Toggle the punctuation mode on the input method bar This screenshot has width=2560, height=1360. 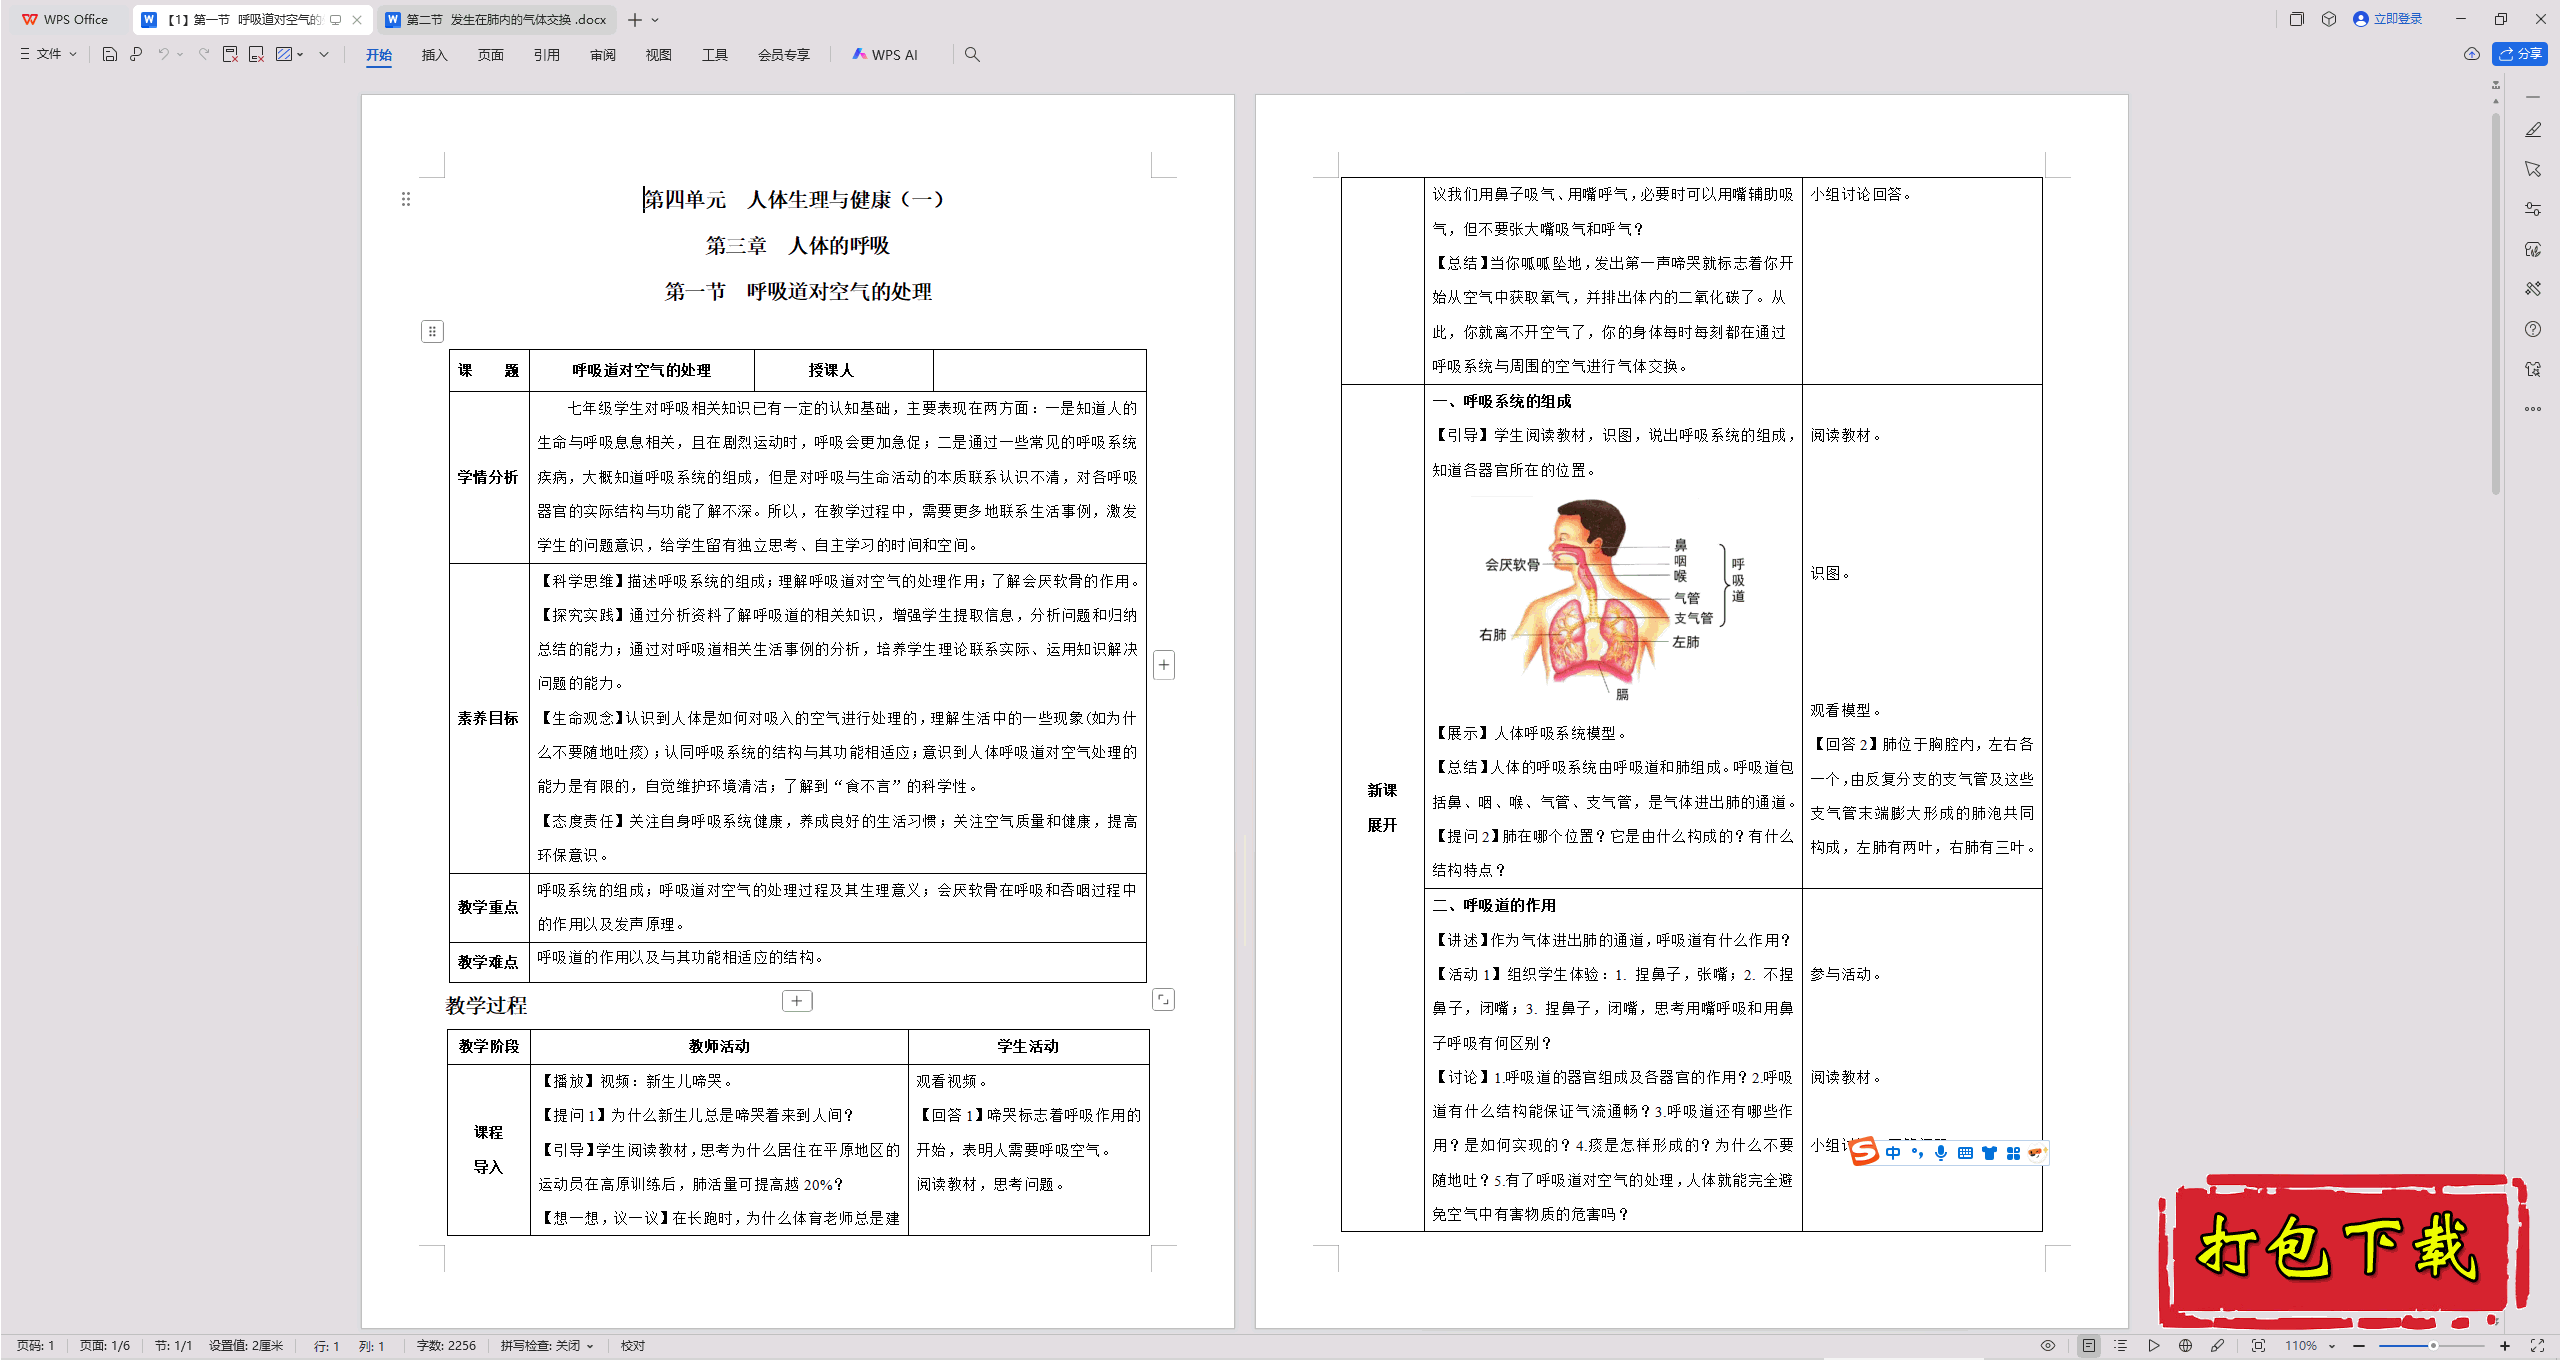[1917, 1153]
